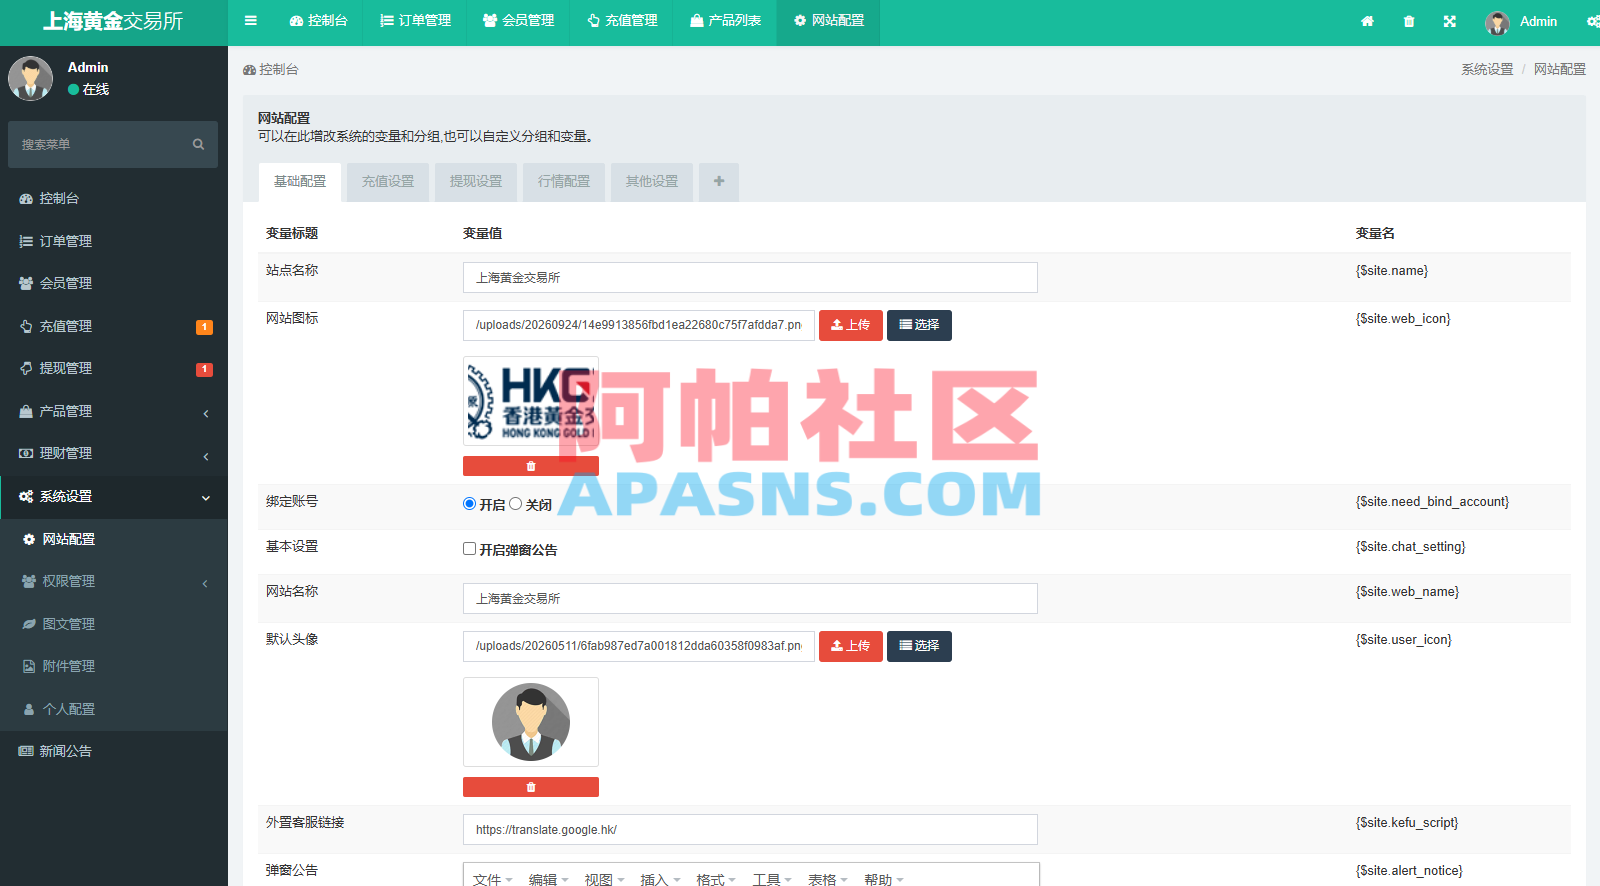Screen dimensions: 1600x886
Task: Open 编辑 menu in editor
Action: click(x=548, y=879)
